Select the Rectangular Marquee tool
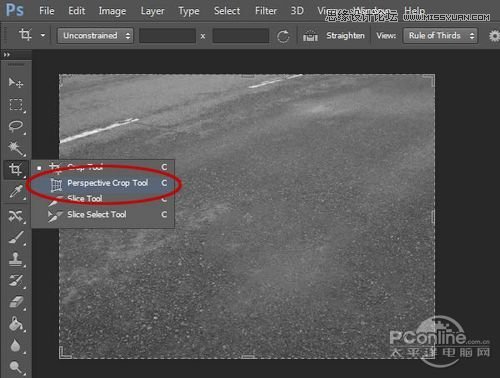500x378 pixels. pos(16,104)
